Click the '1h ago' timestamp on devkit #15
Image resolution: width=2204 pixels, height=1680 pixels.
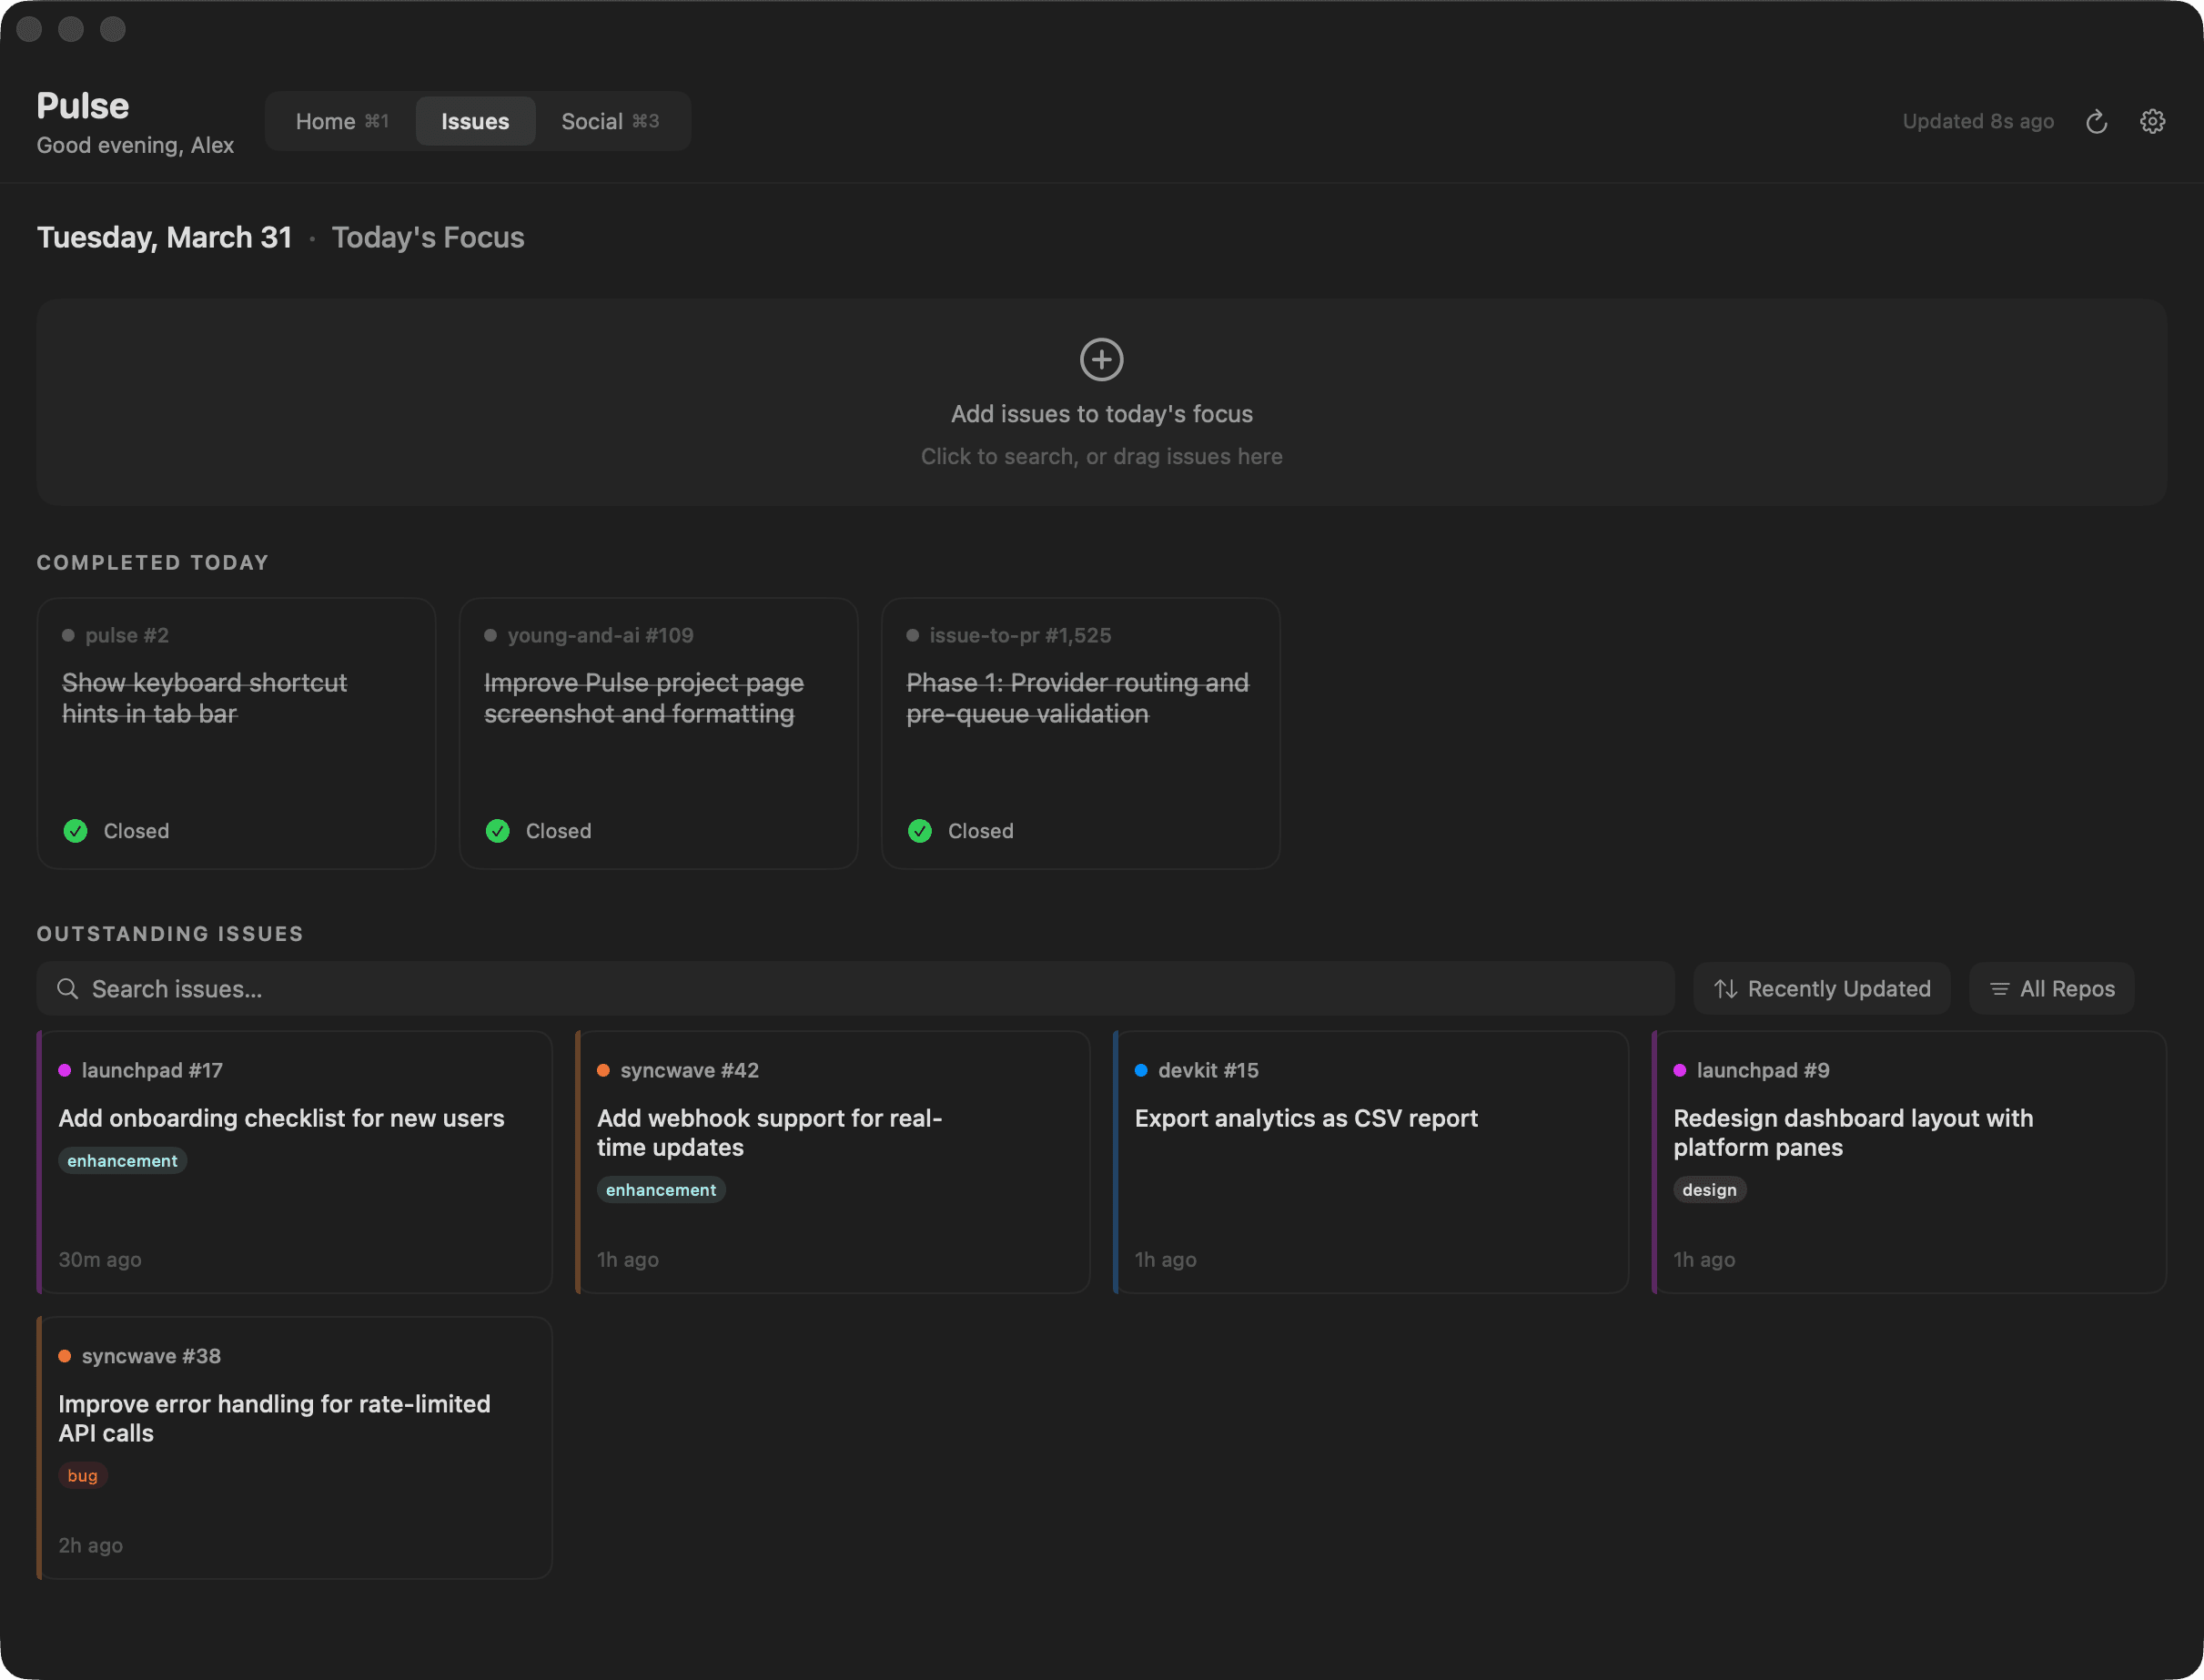point(1165,1259)
